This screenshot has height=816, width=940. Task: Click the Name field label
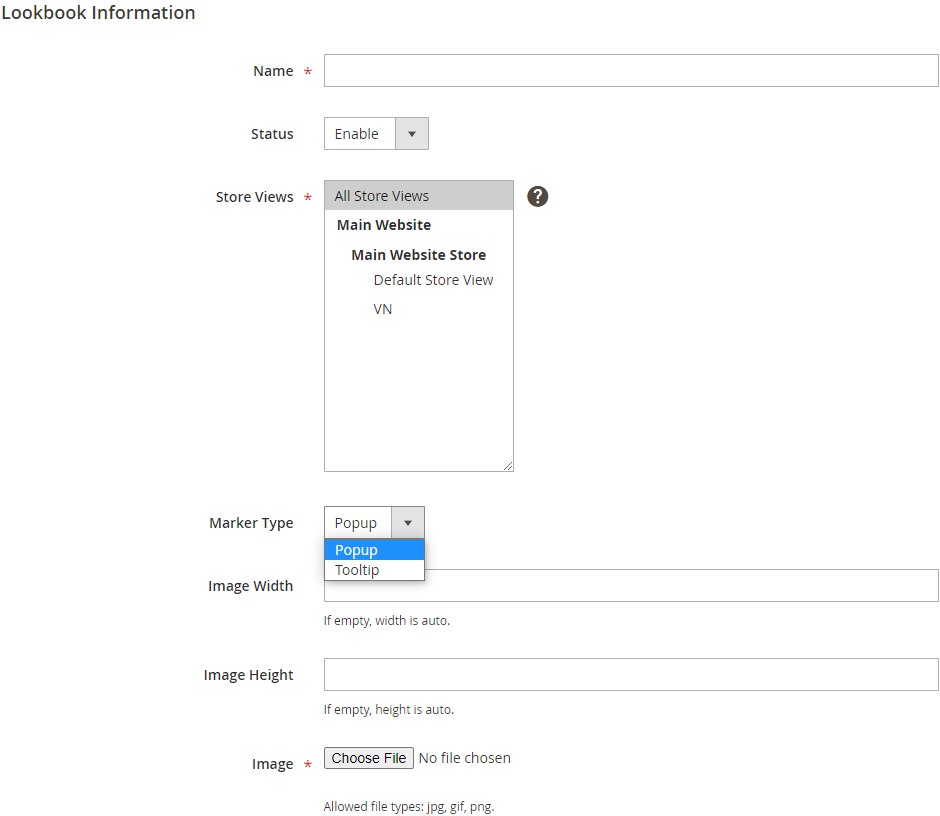(x=273, y=71)
